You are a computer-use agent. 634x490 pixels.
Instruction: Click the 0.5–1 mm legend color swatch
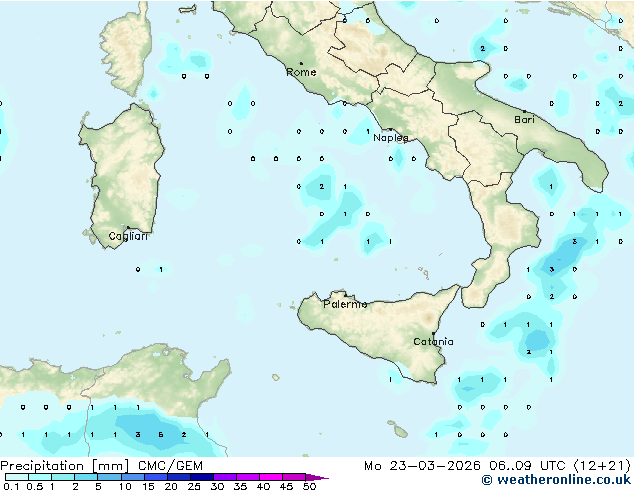pyautogui.click(x=40, y=477)
